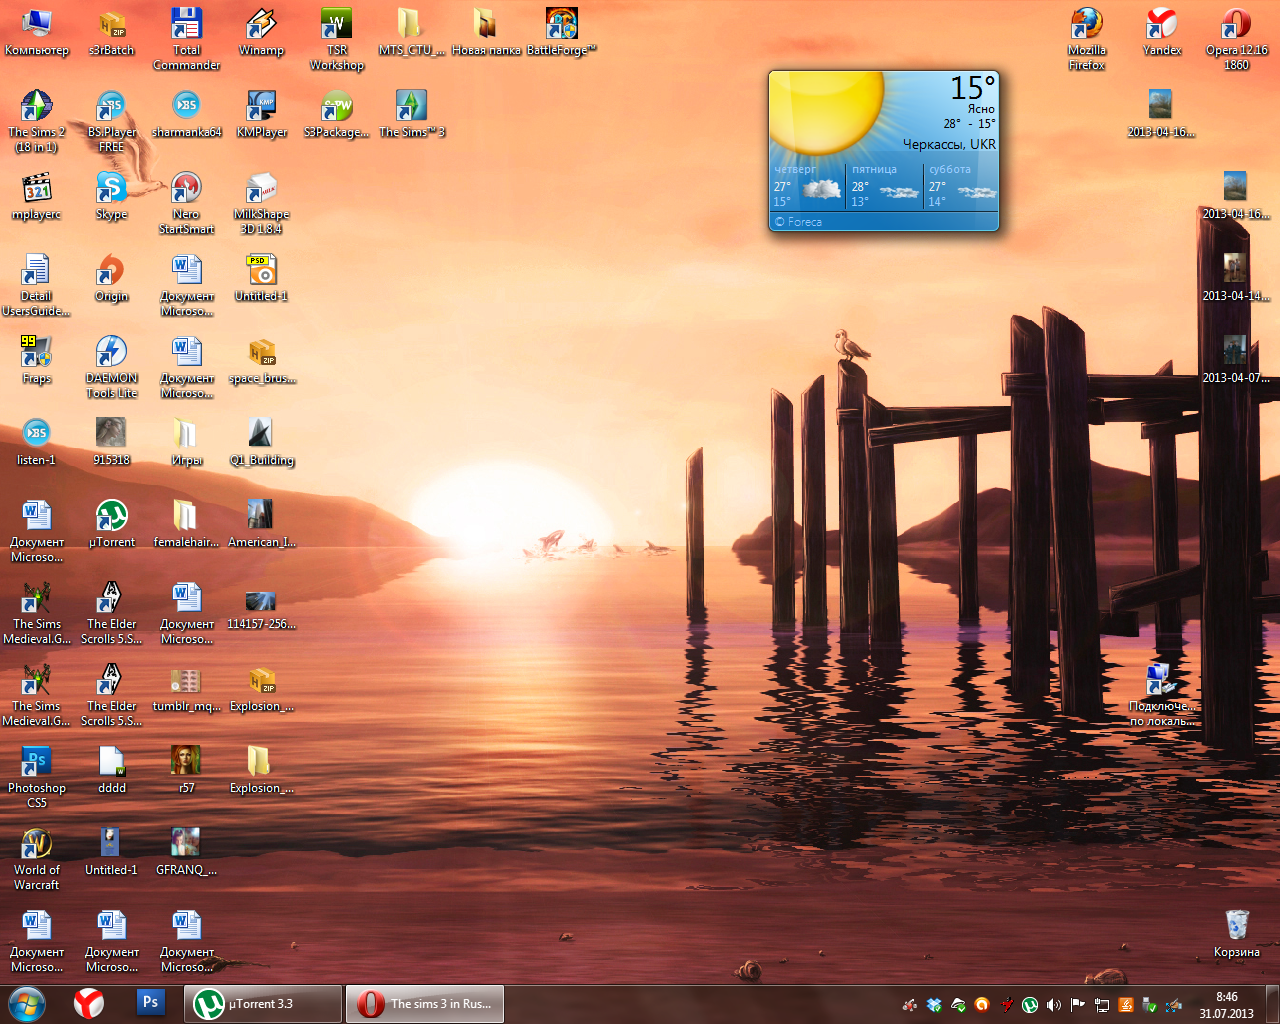Select the Корзина recycle bin
The image size is (1280, 1024).
(x=1237, y=926)
